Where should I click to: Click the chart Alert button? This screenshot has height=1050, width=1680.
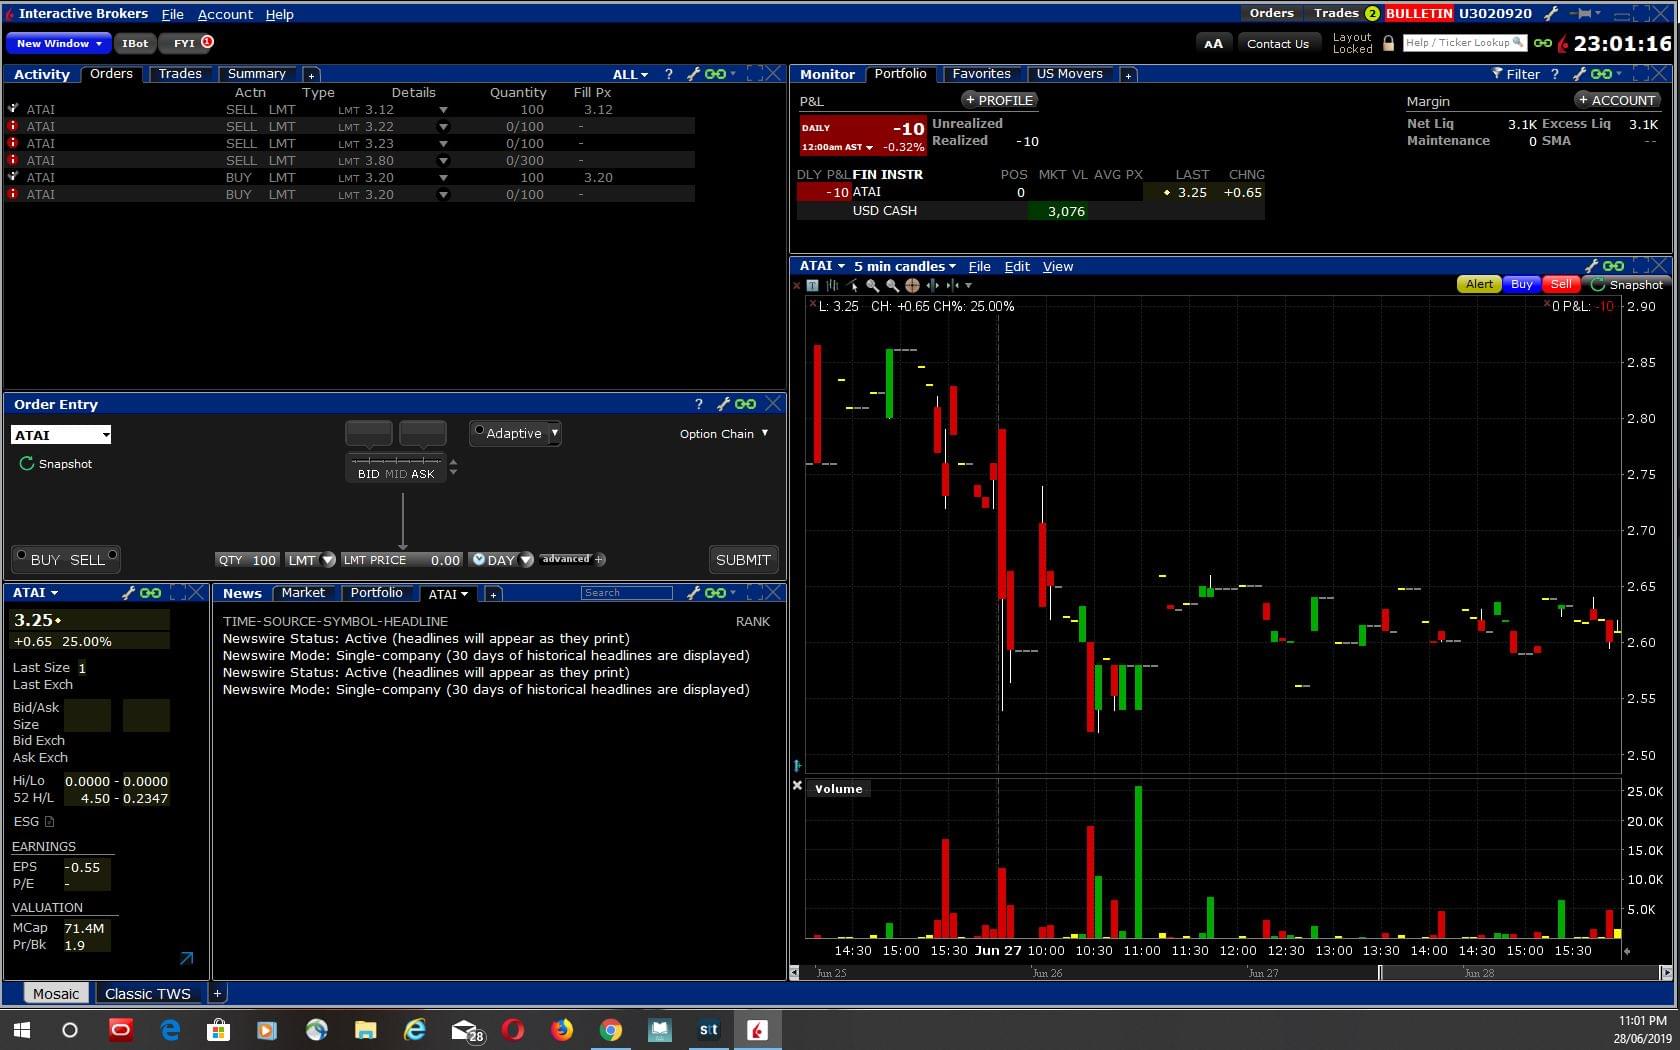[x=1479, y=285]
